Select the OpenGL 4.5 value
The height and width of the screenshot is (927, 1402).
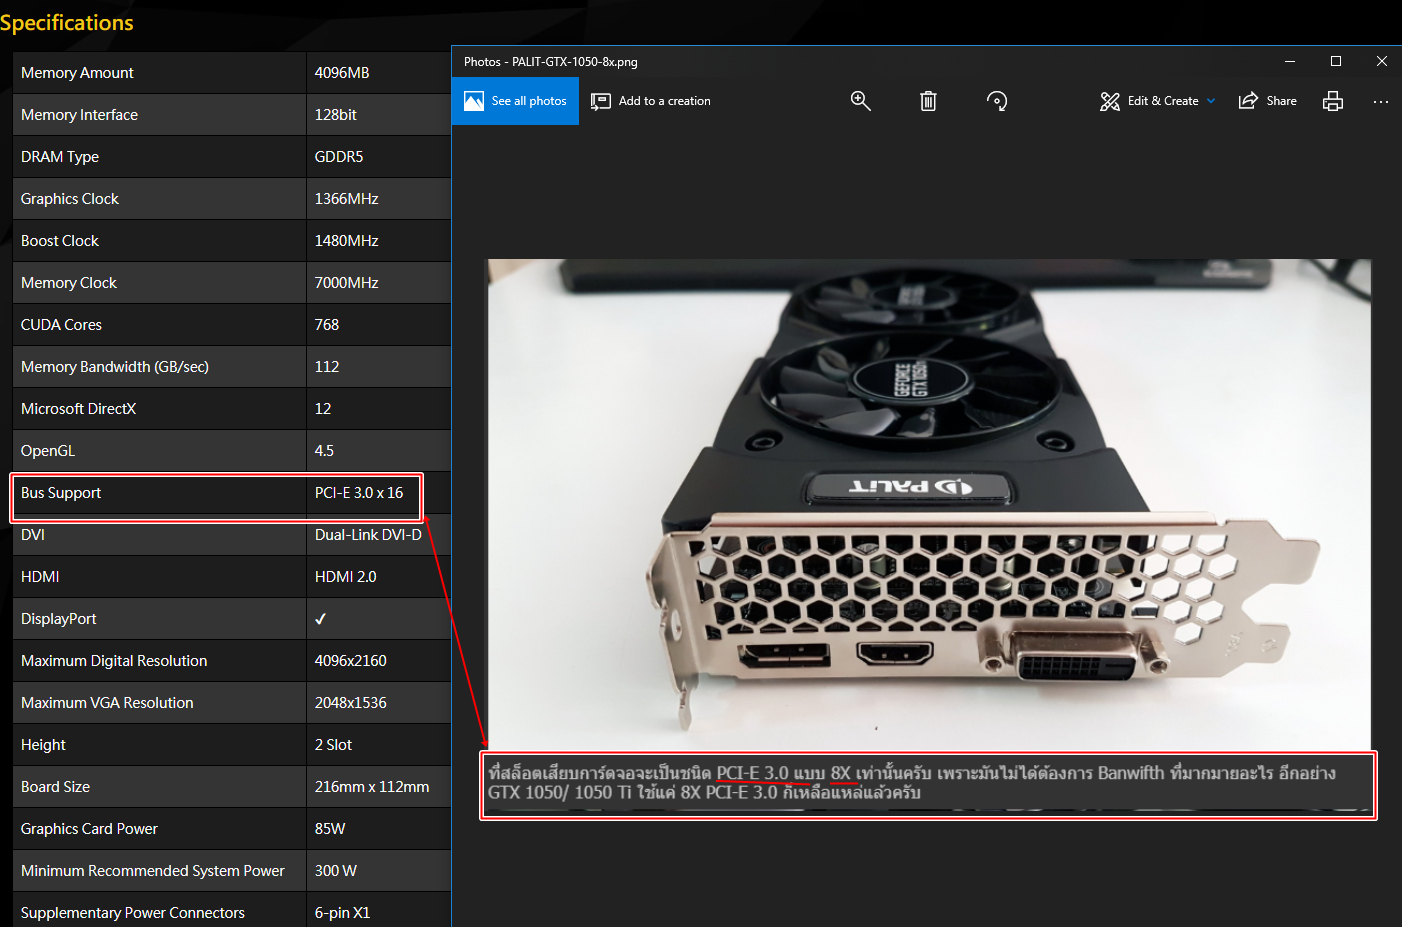click(324, 451)
